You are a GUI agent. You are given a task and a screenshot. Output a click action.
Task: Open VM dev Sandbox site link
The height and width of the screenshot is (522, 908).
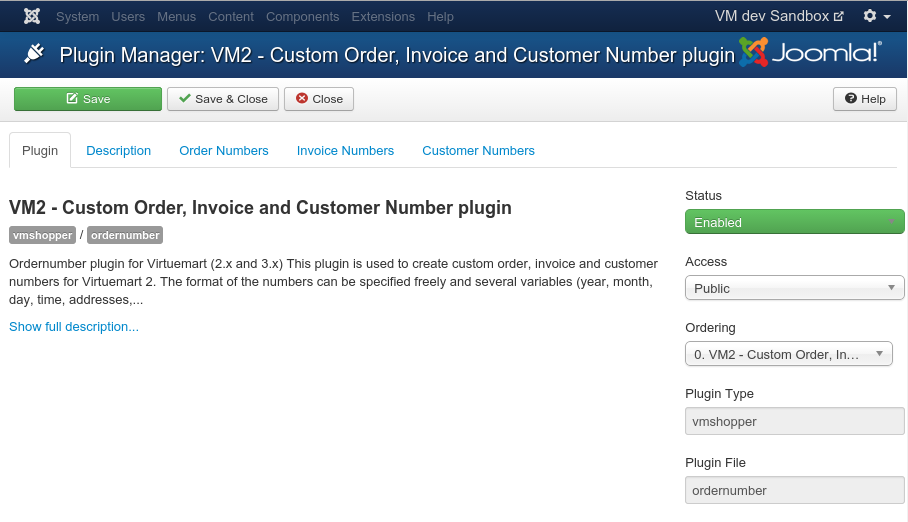[779, 17]
